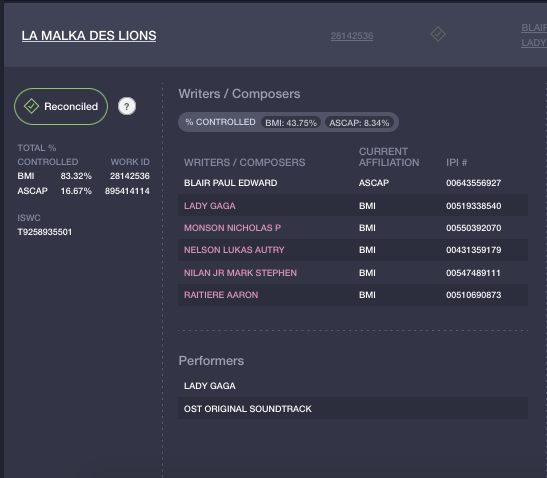This screenshot has width=547, height=478.
Task: Select the ASCAP work ID 895414114
Action: click(x=127, y=191)
